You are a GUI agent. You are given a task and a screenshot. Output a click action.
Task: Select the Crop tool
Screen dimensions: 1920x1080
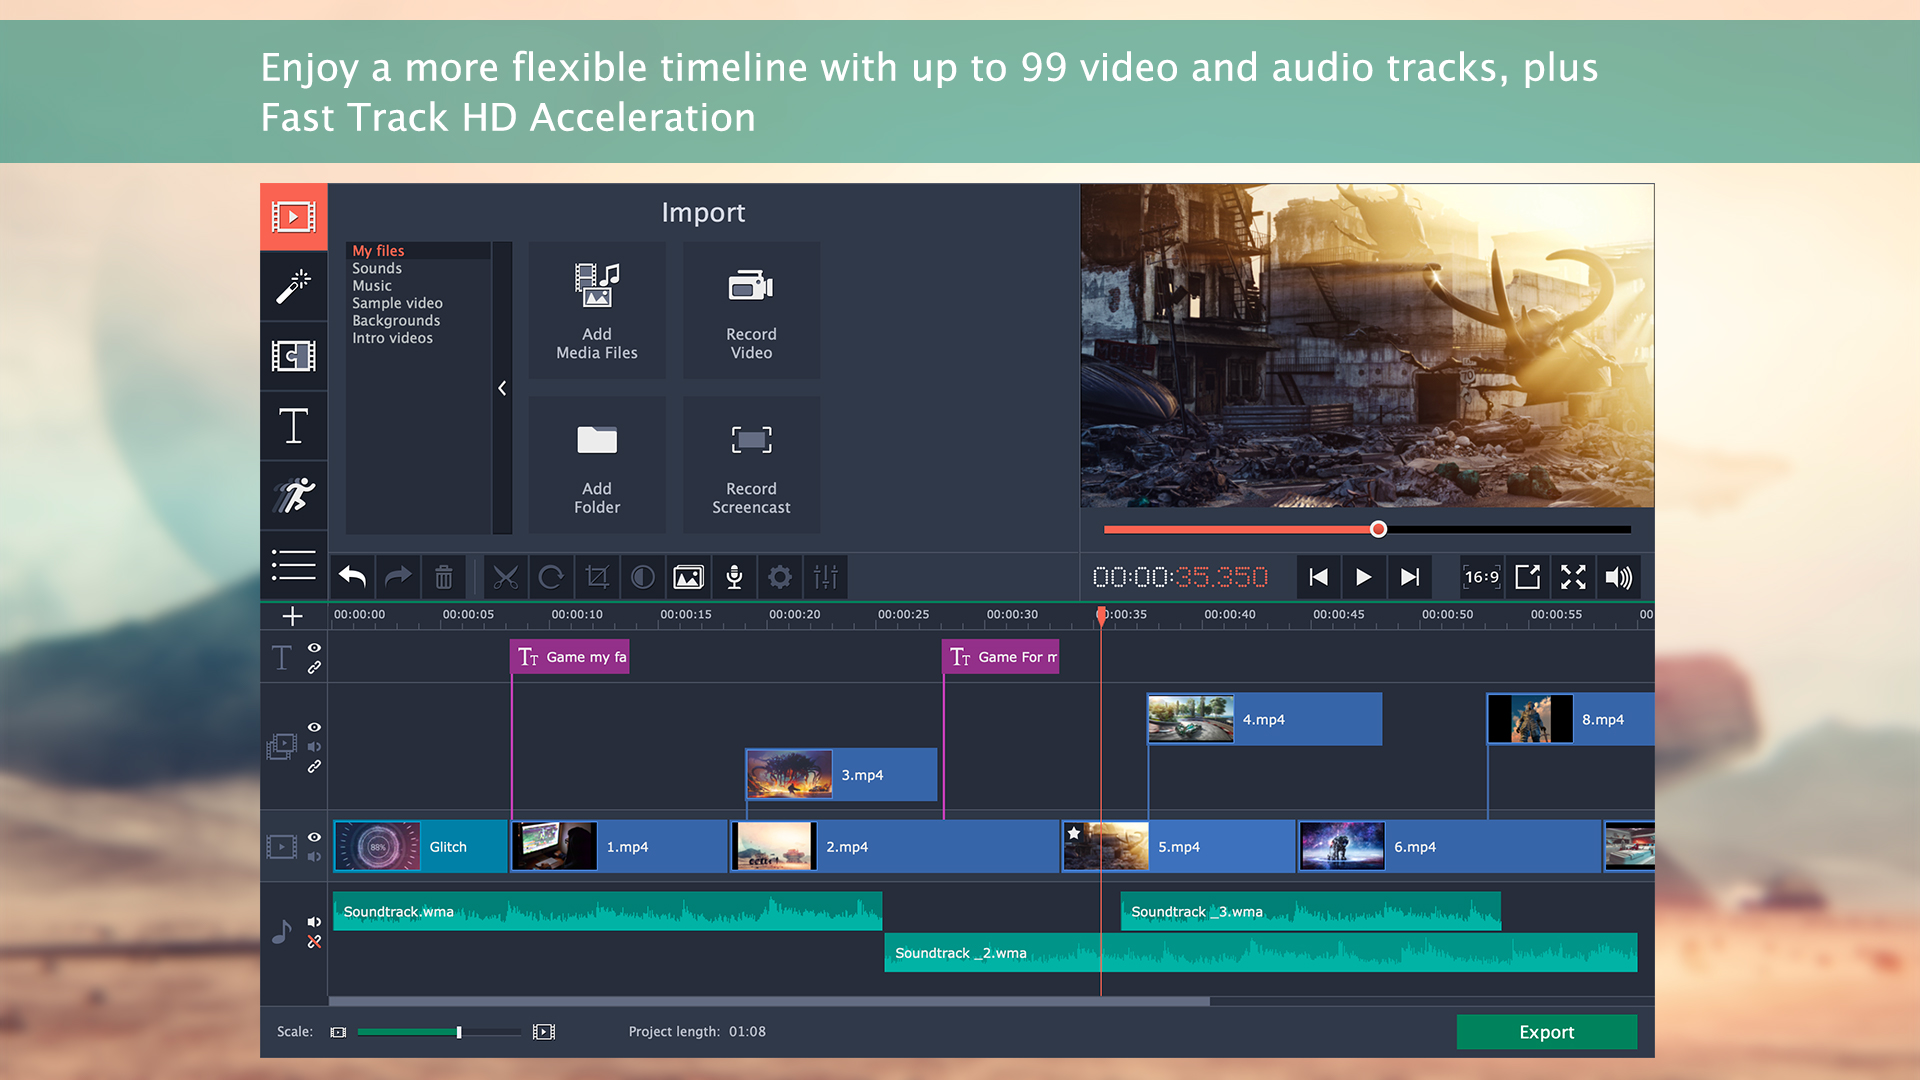[x=597, y=577]
